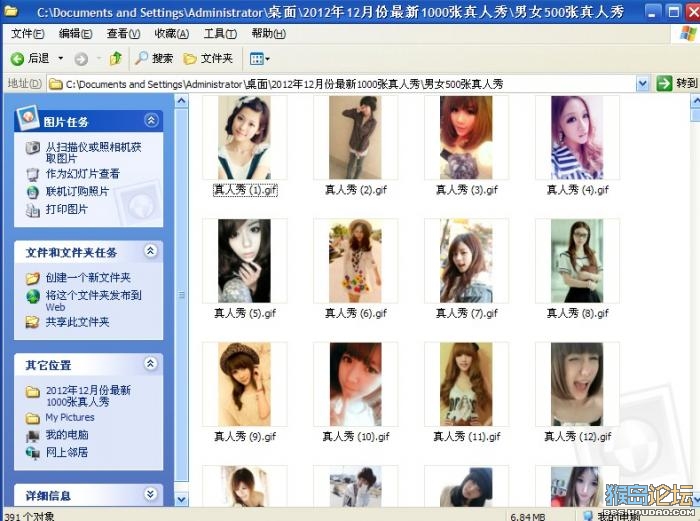The height and width of the screenshot is (521, 700).
Task: Click 打印图片 link
Action: [67, 209]
